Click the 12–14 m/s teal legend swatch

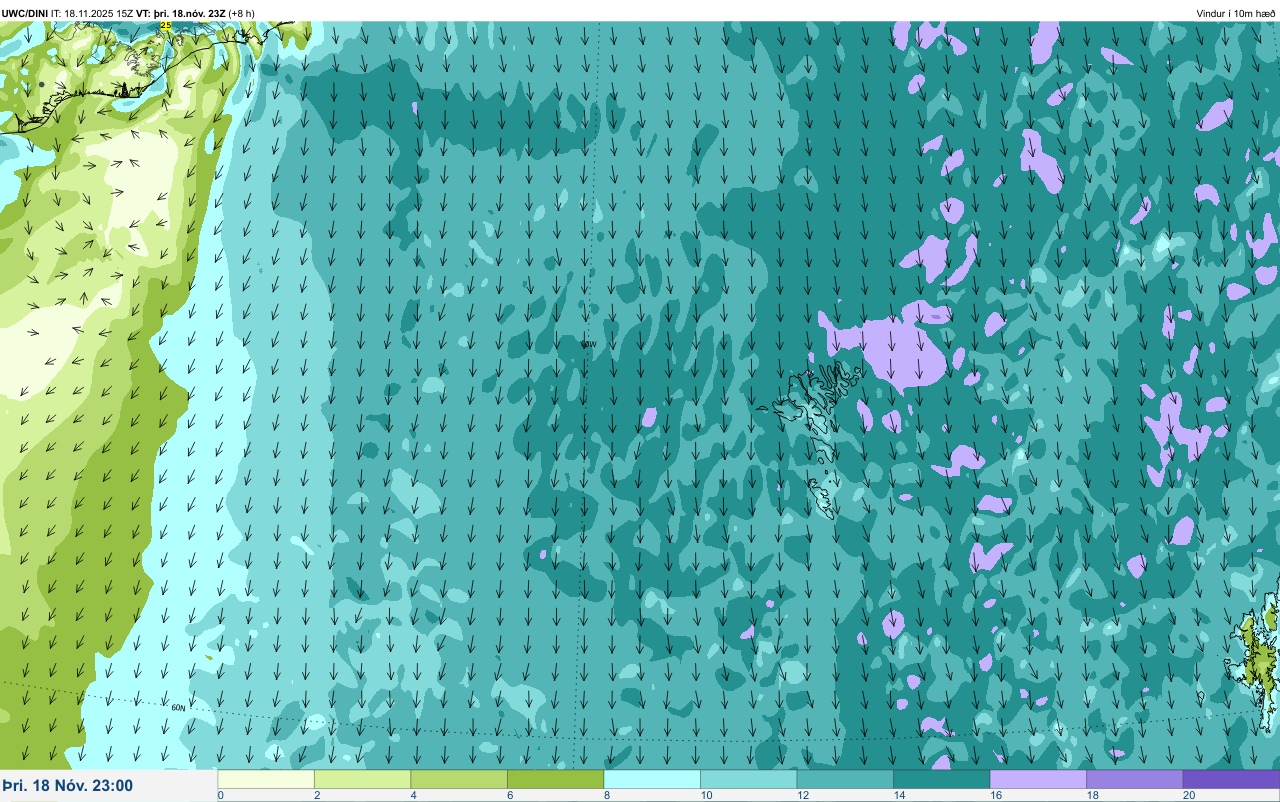point(845,779)
